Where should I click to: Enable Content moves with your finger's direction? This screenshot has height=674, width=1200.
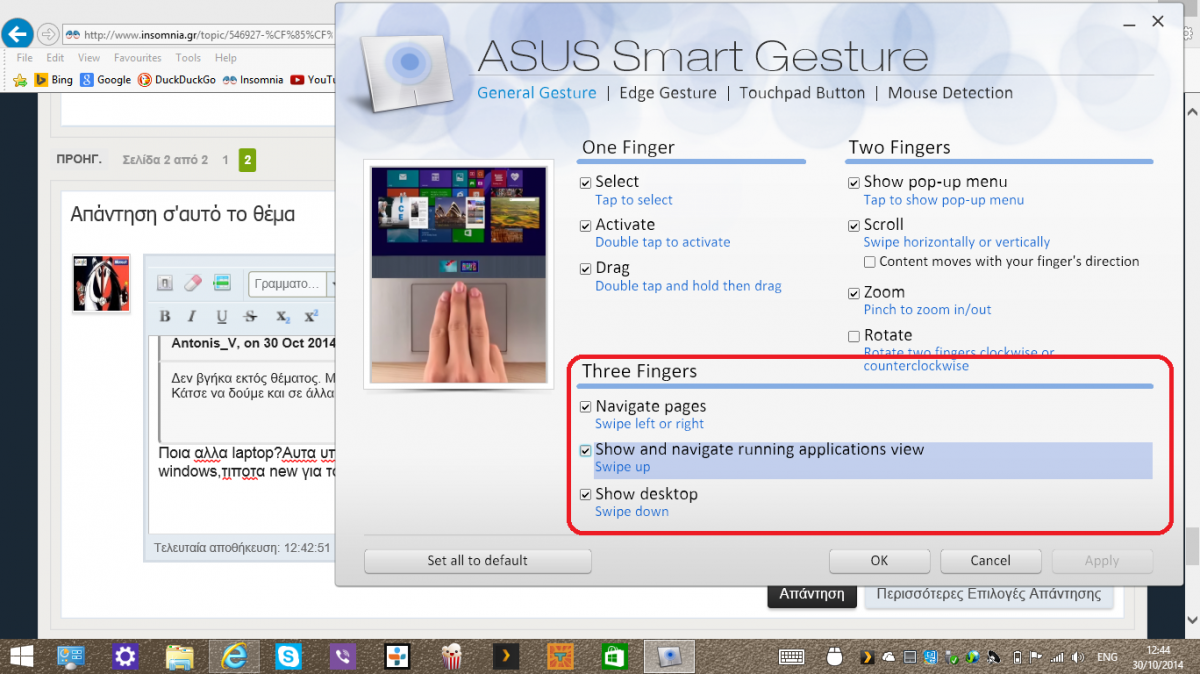point(870,262)
